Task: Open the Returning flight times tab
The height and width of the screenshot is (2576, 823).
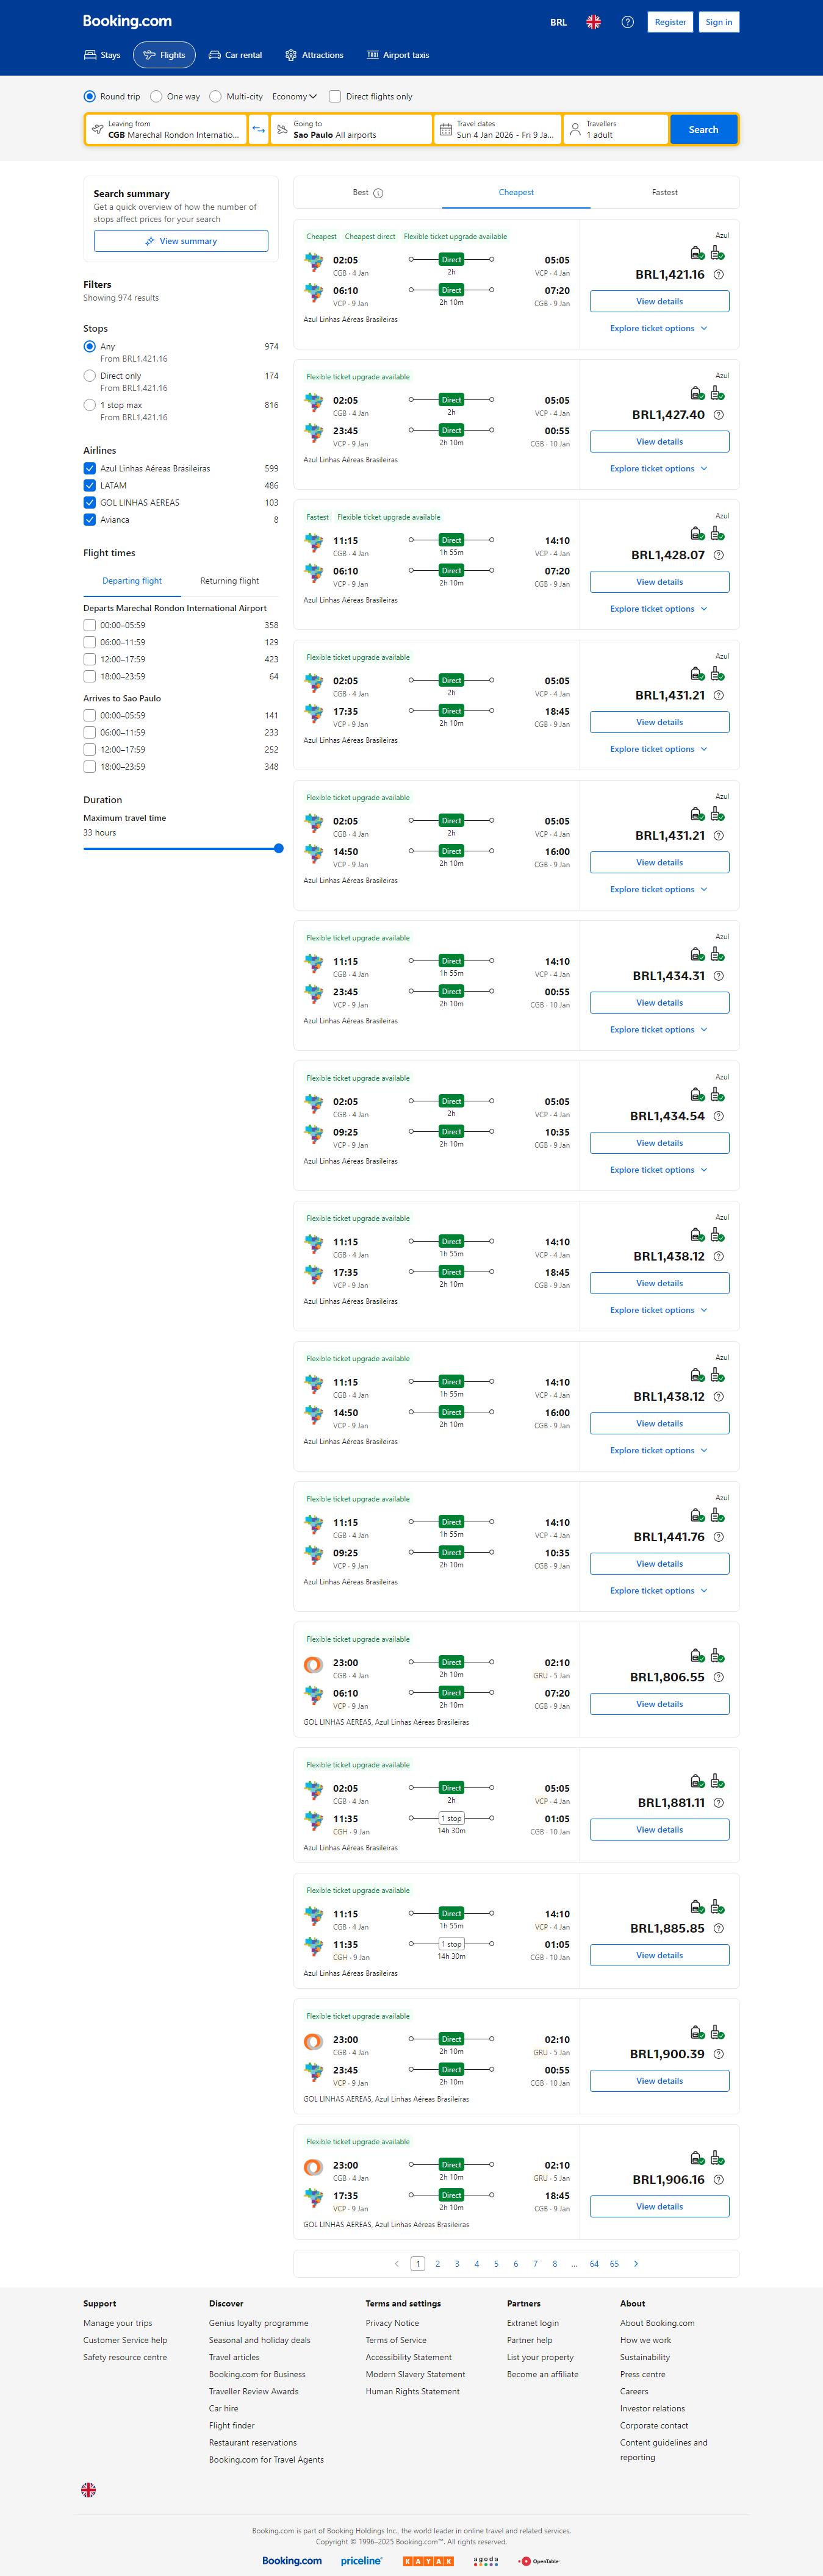Action: click(x=229, y=581)
